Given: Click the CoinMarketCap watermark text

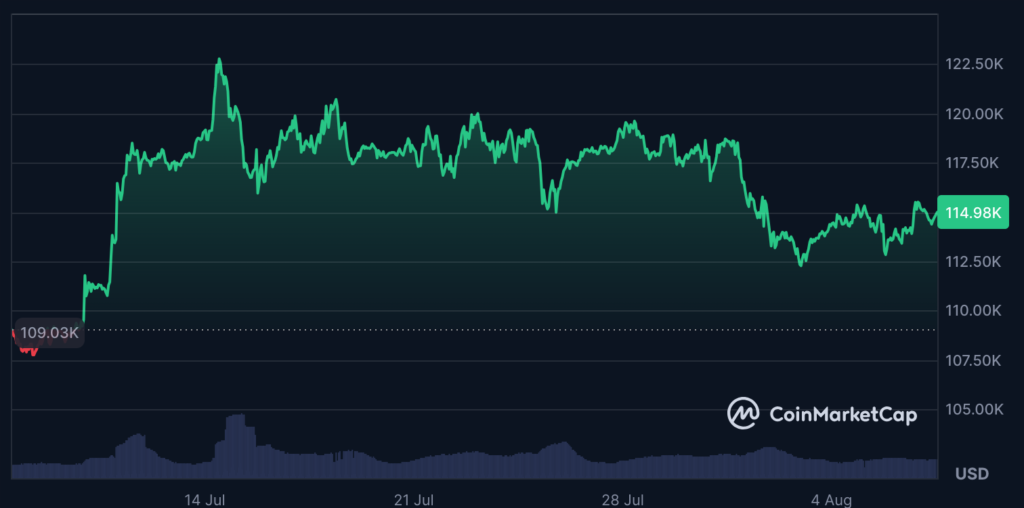Looking at the screenshot, I should coord(842,414).
